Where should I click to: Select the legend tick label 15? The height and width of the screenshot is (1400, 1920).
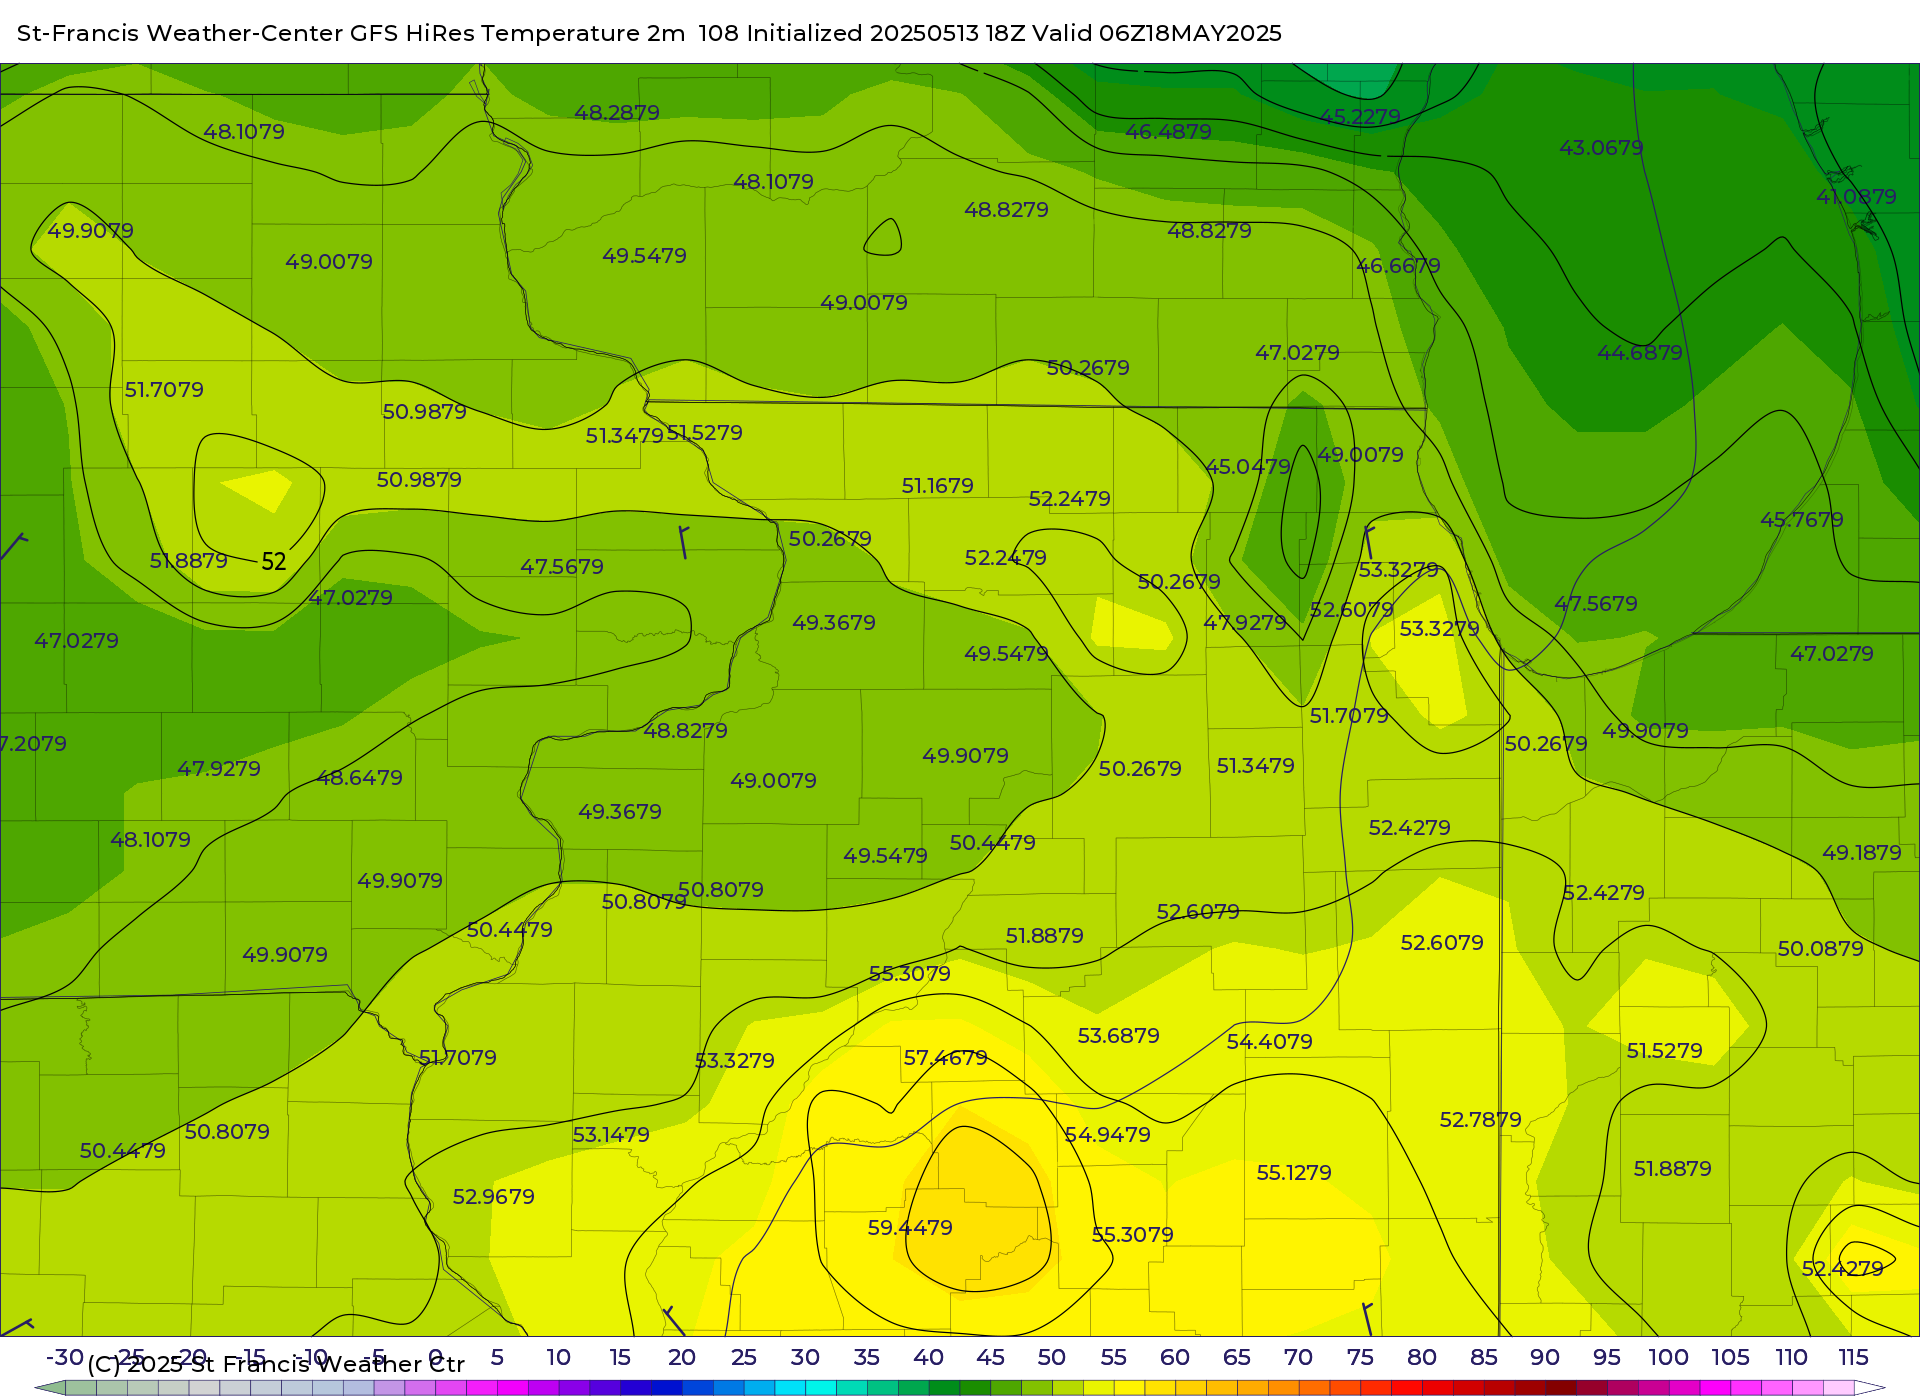coord(620,1357)
